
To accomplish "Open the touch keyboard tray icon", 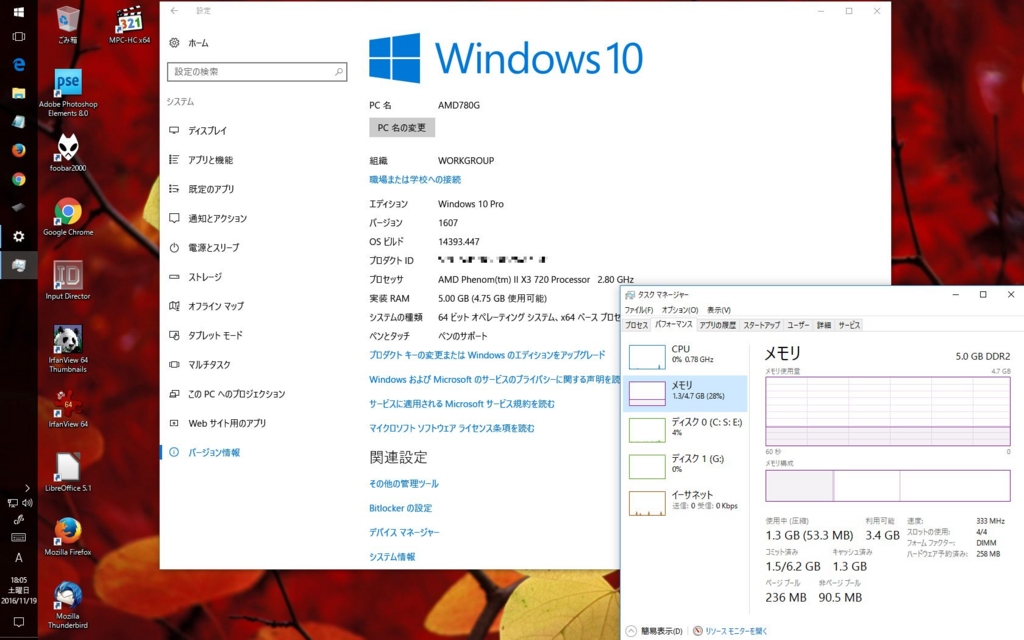I will tap(18, 537).
